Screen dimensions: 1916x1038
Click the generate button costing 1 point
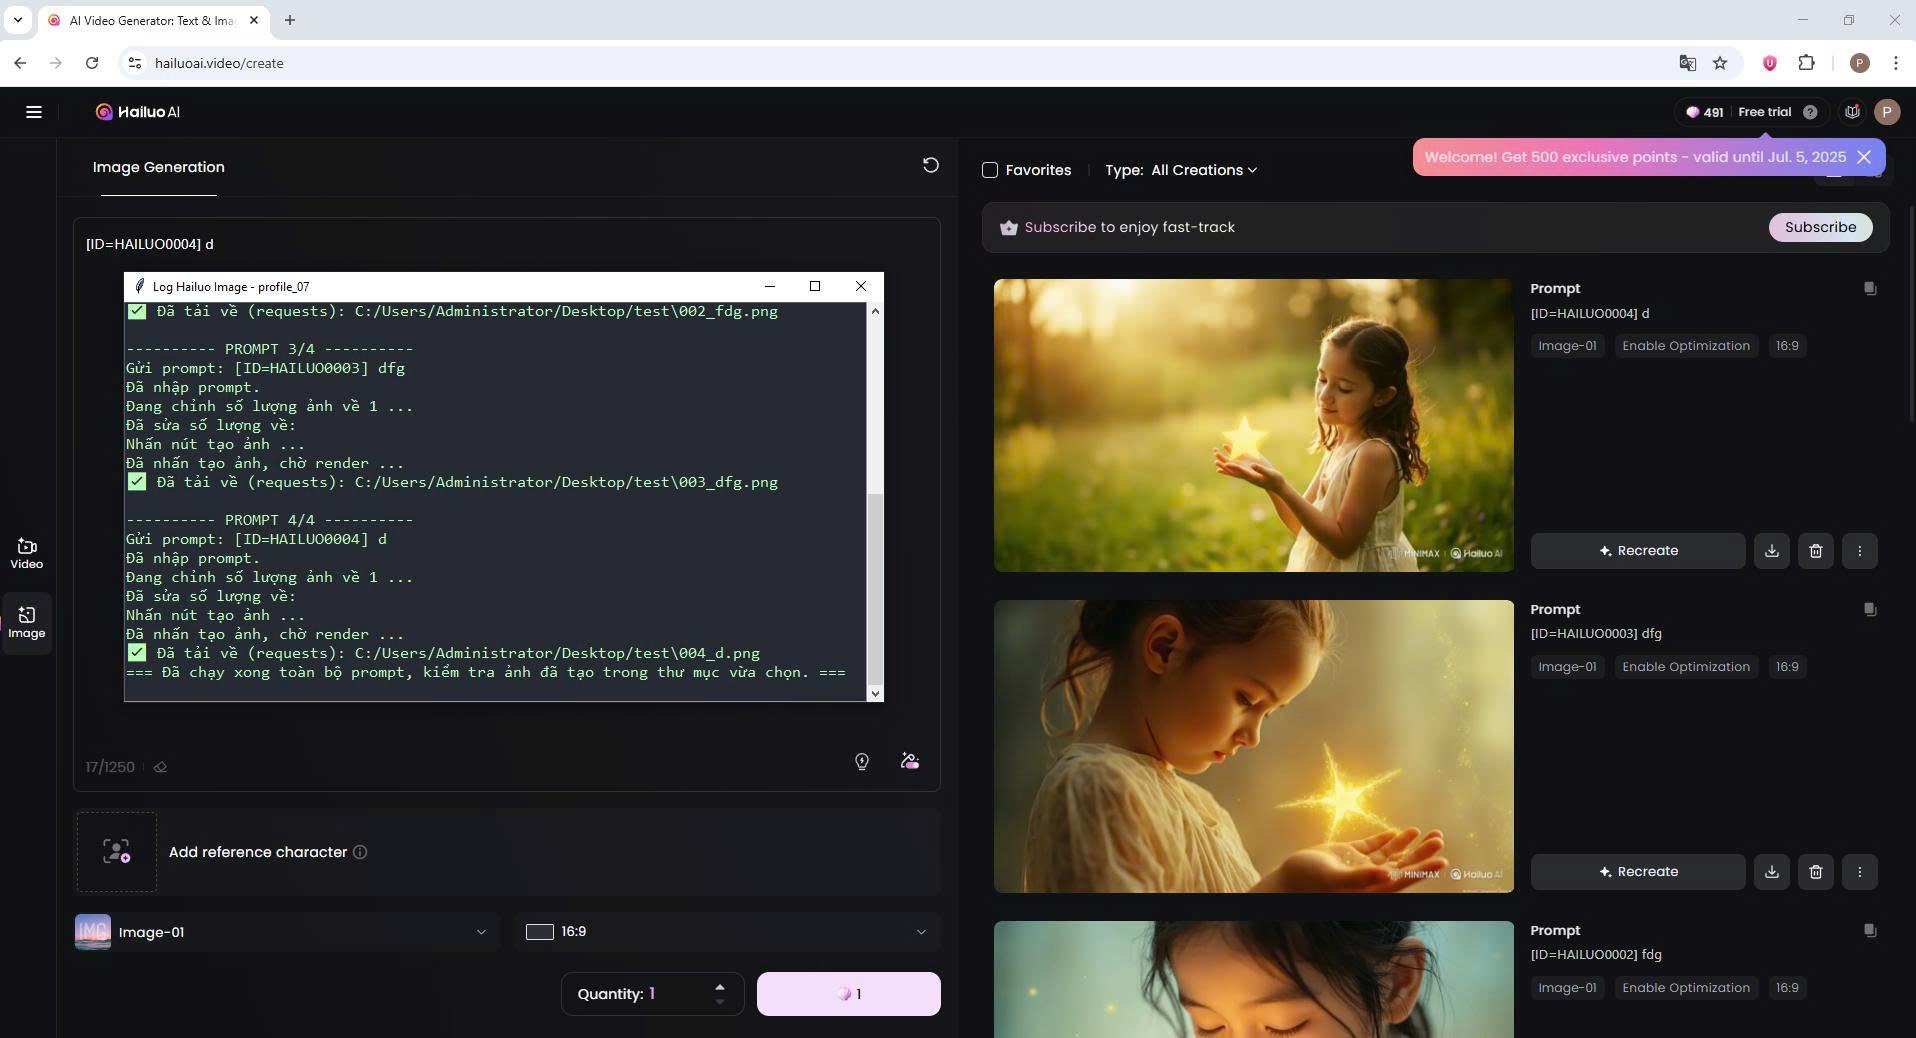point(848,994)
